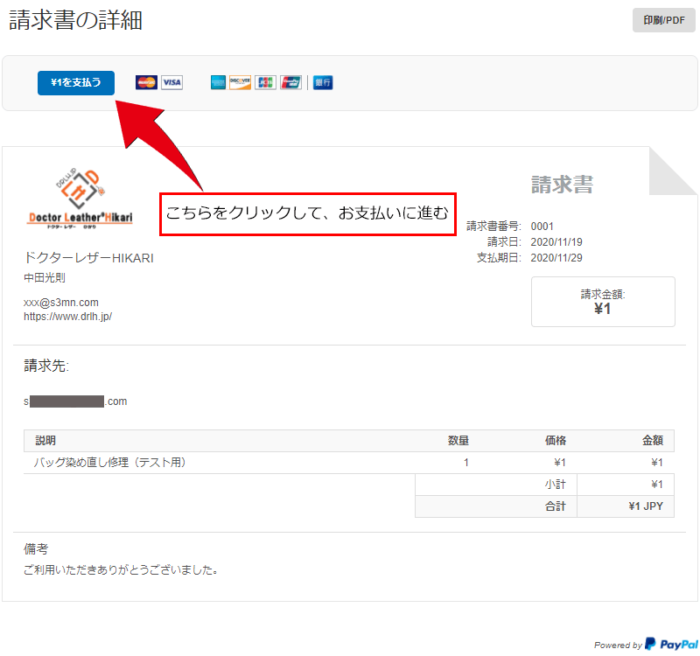Screen dimensions: 700x656
Task: Click the 合計 ¥1 JPY total row
Action: point(640,506)
